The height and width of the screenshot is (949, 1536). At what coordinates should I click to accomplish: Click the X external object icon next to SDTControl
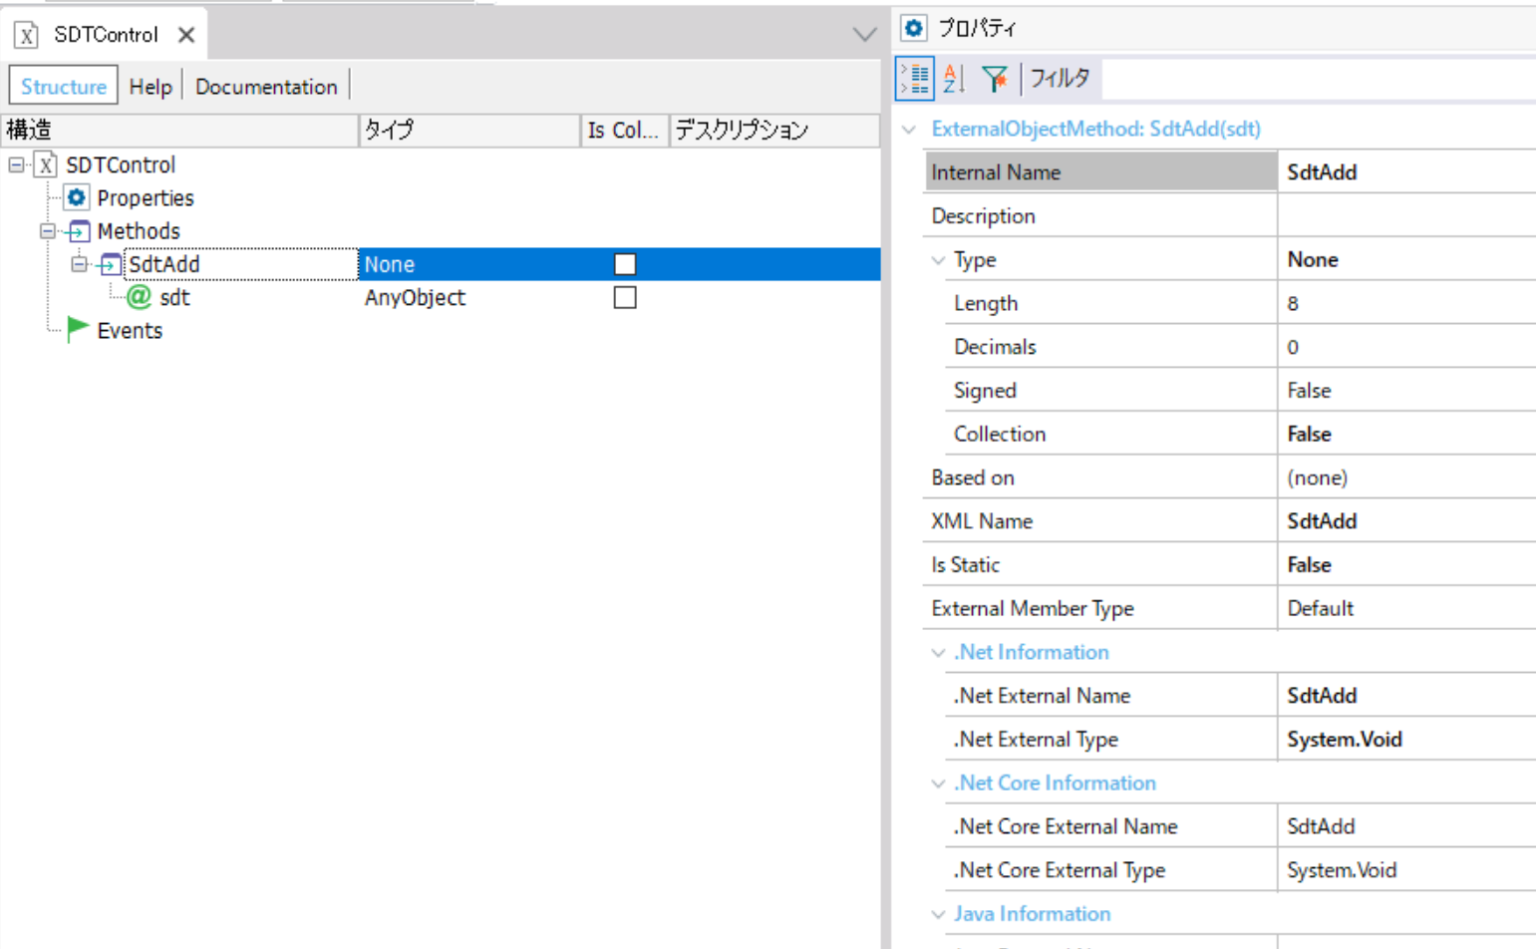pos(45,165)
